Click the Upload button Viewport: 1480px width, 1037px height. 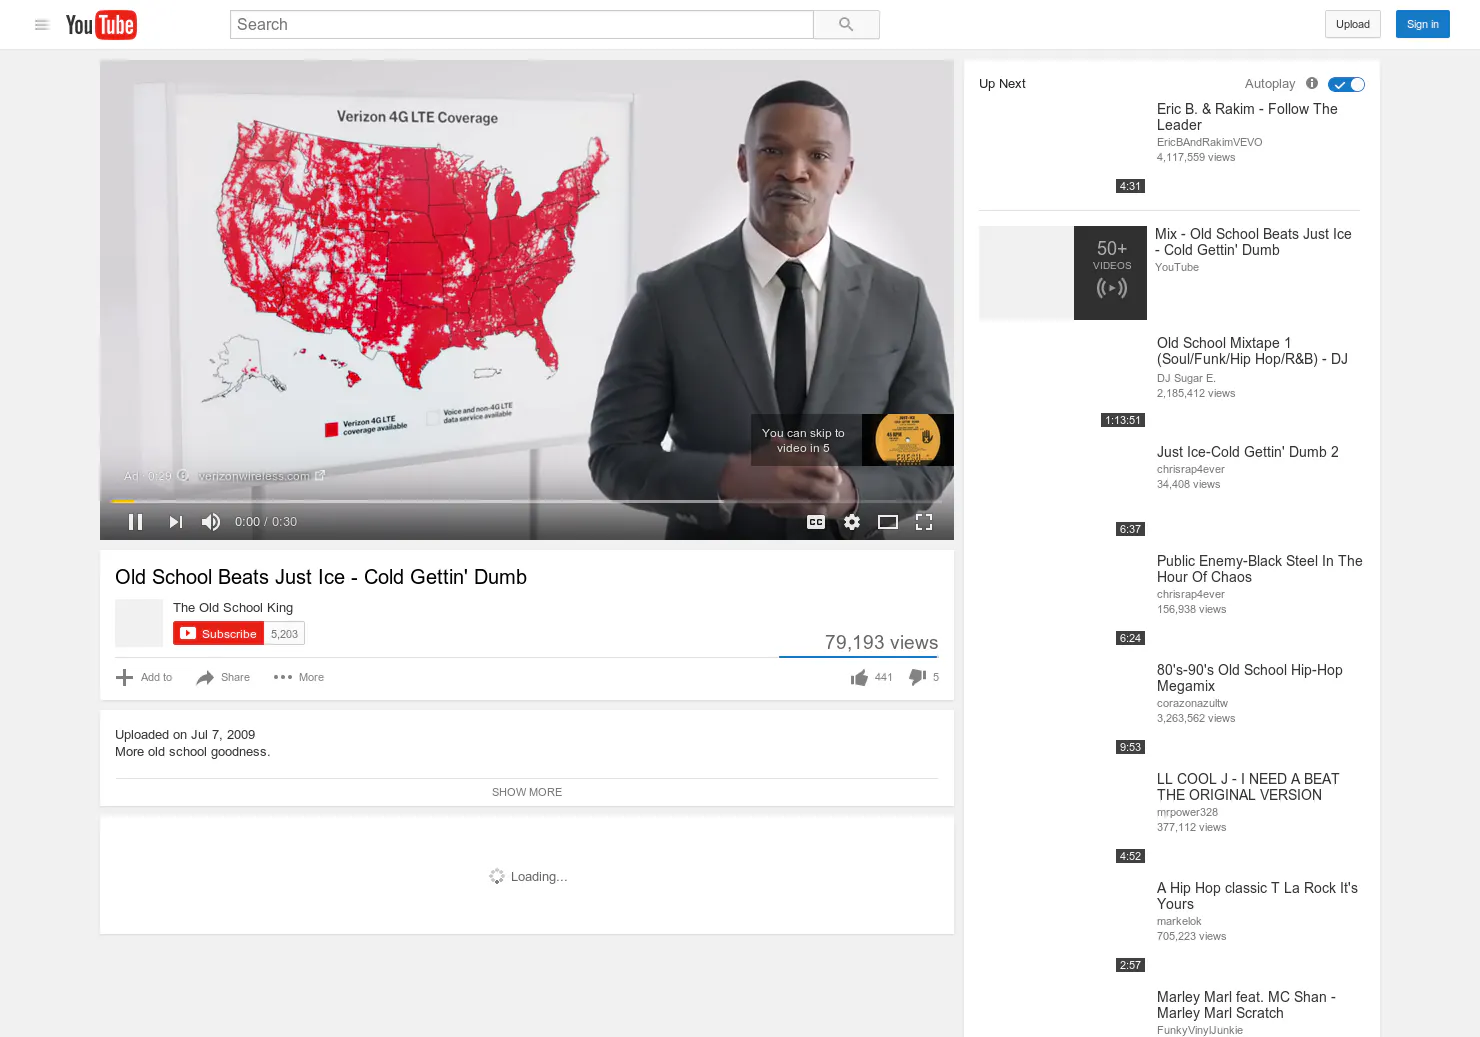(1353, 25)
